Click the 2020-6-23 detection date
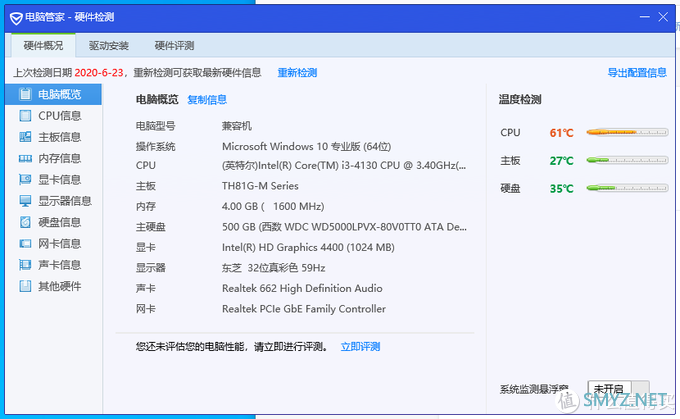Viewport: 680px width, 419px height. 99,73
